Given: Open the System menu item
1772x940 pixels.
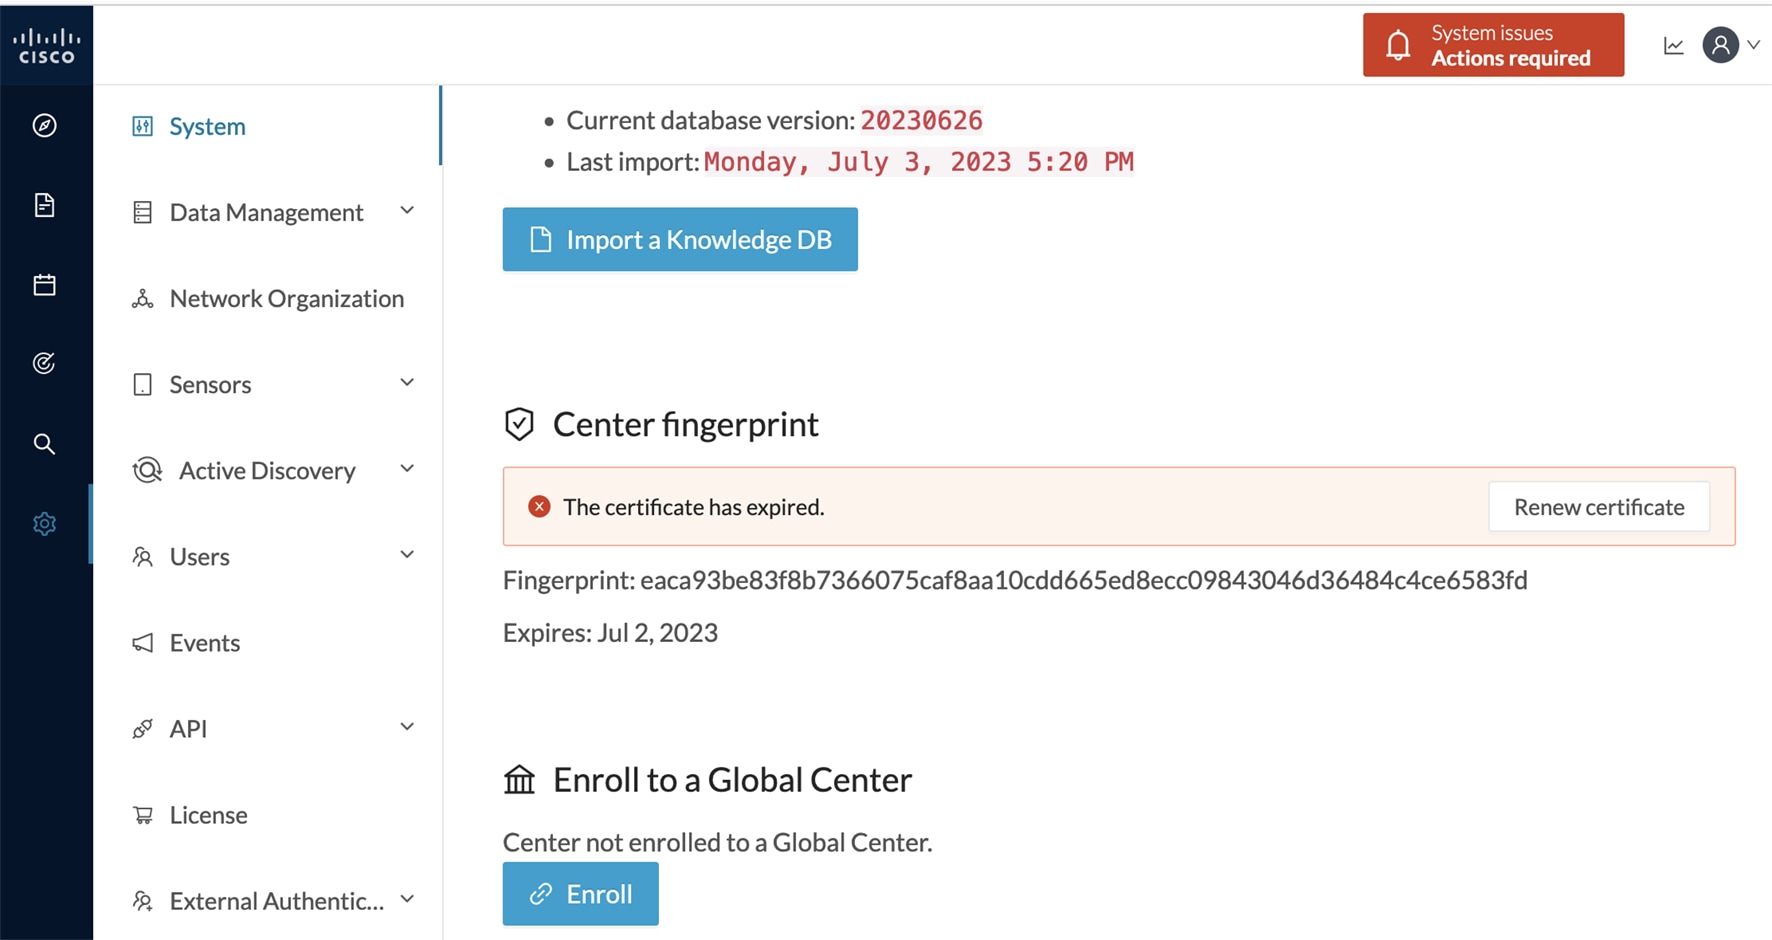Looking at the screenshot, I should tap(207, 126).
